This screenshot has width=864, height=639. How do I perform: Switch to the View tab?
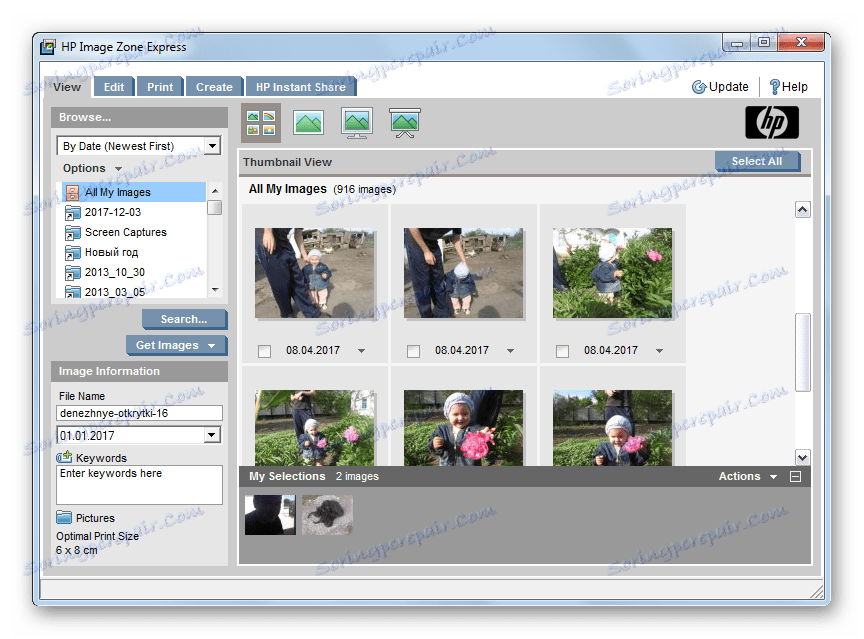[x=67, y=87]
